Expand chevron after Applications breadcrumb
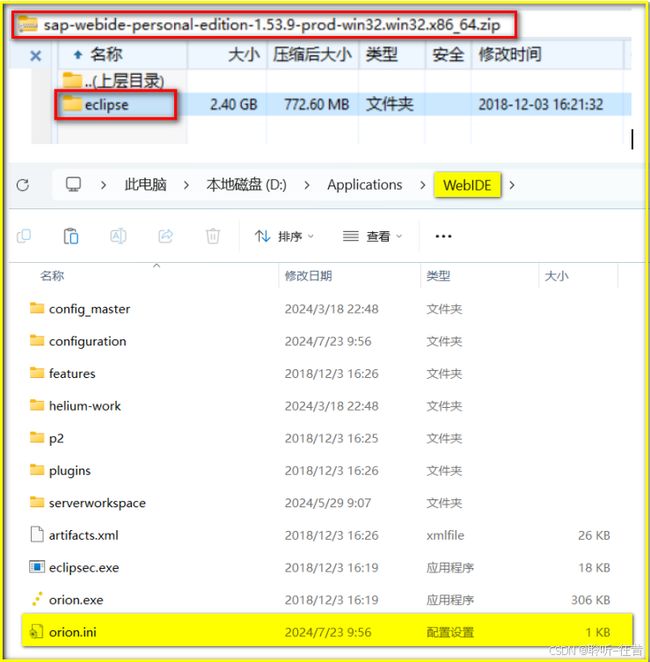 422,185
